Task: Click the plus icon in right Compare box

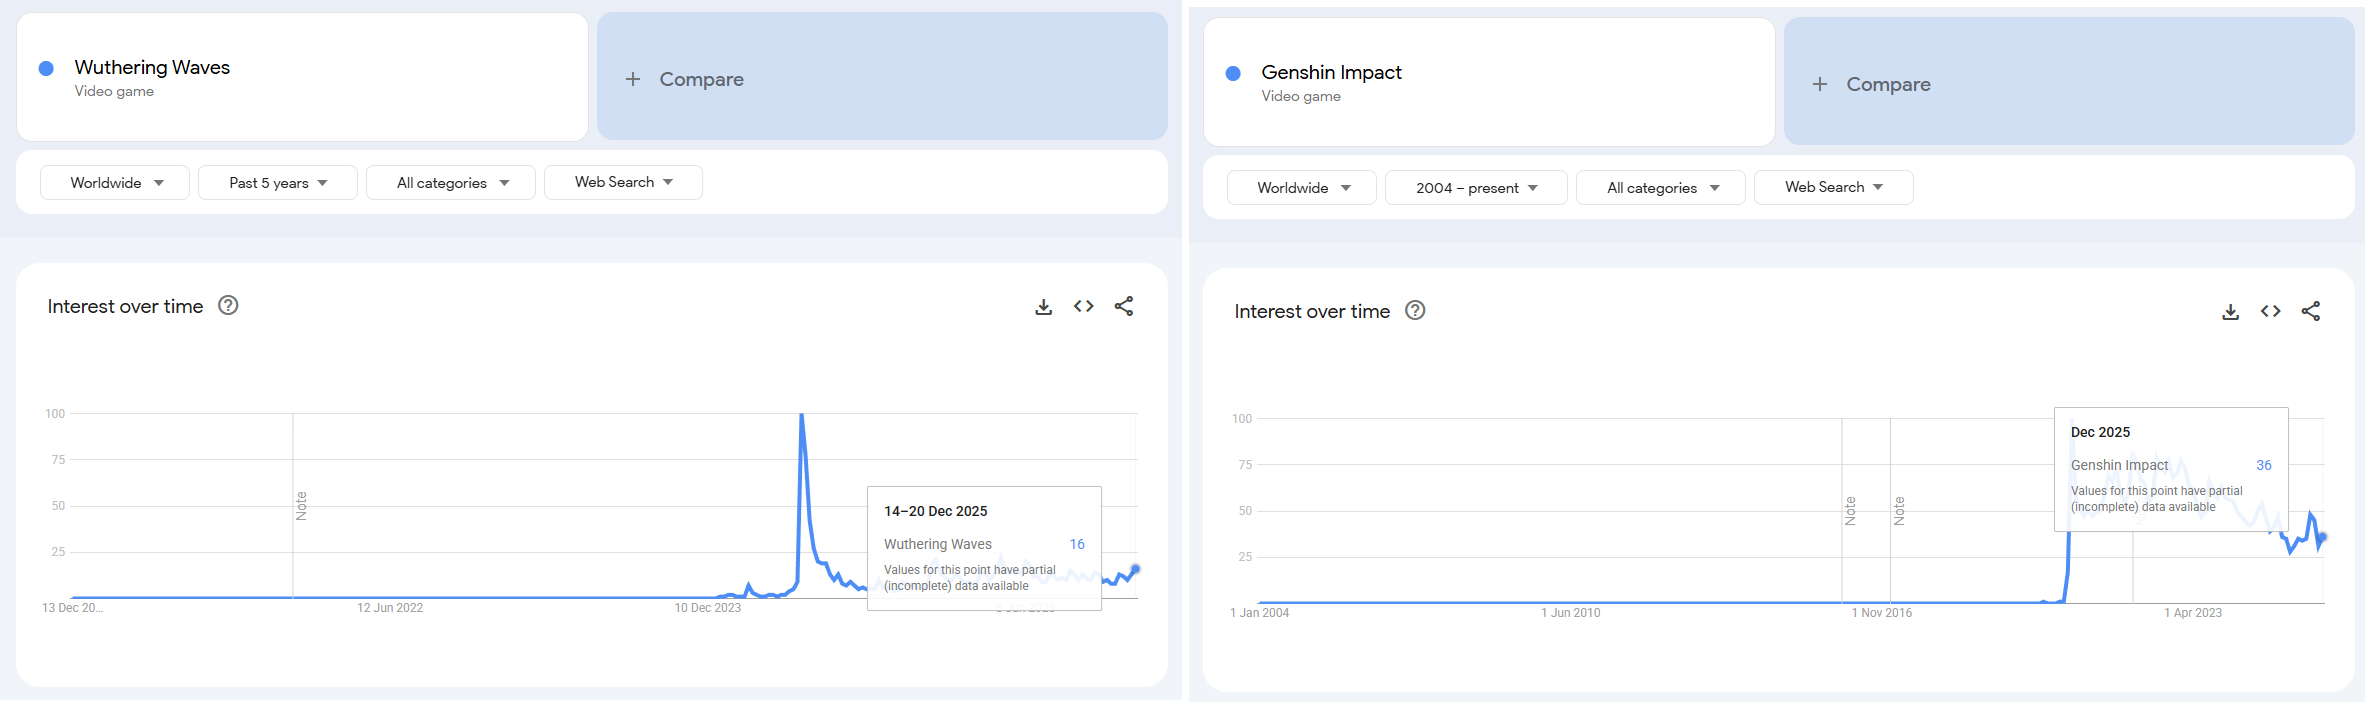Action: [x=1820, y=84]
